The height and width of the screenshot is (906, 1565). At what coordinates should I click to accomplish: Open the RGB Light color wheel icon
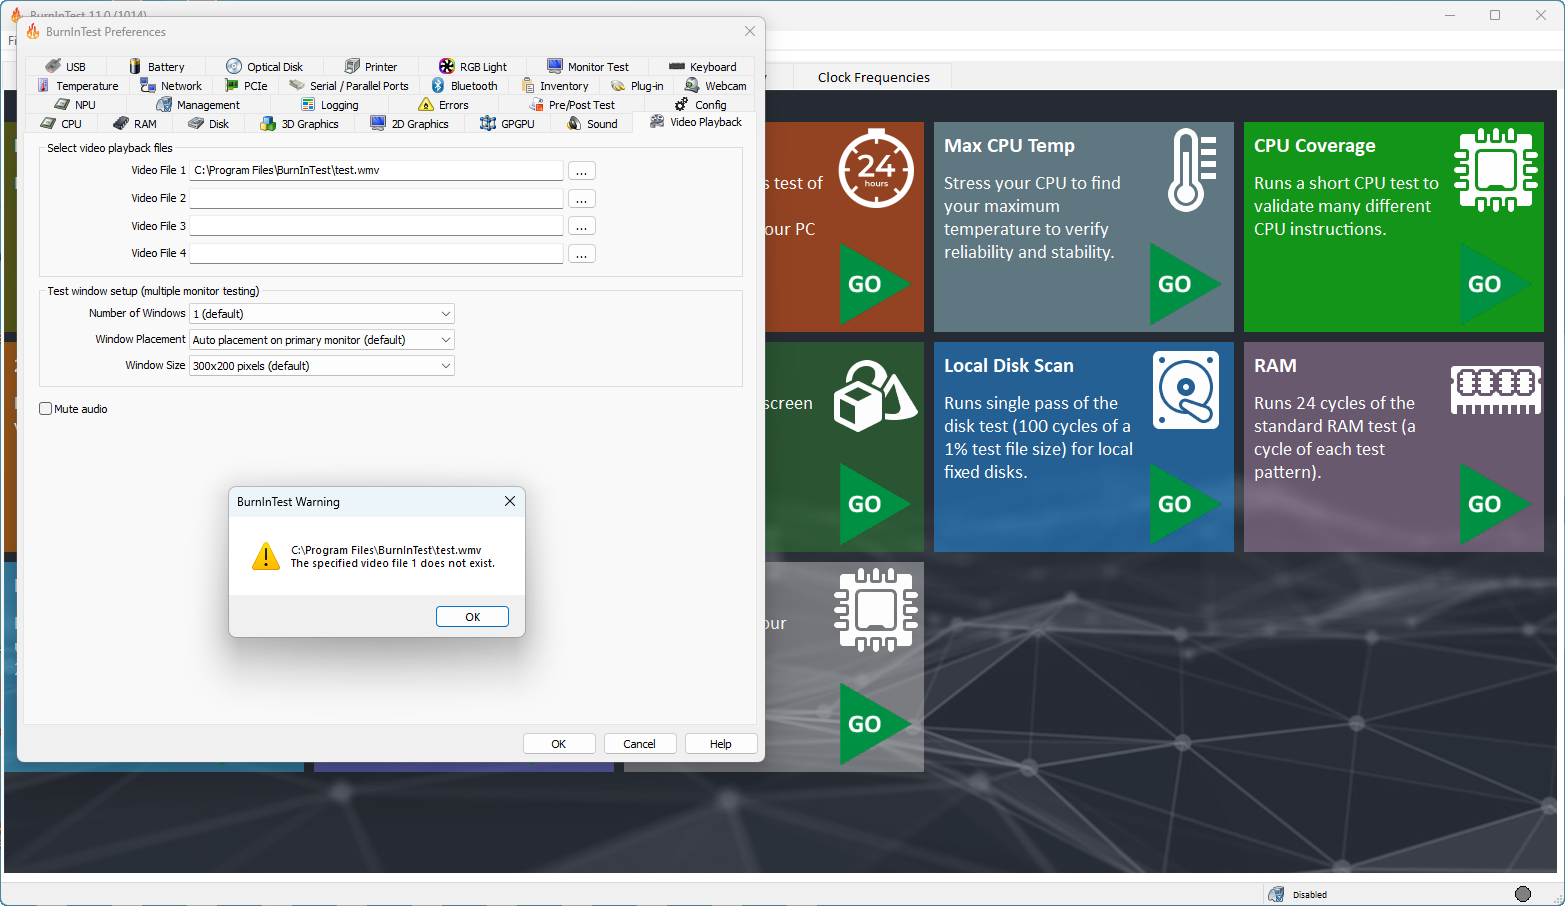tap(447, 66)
